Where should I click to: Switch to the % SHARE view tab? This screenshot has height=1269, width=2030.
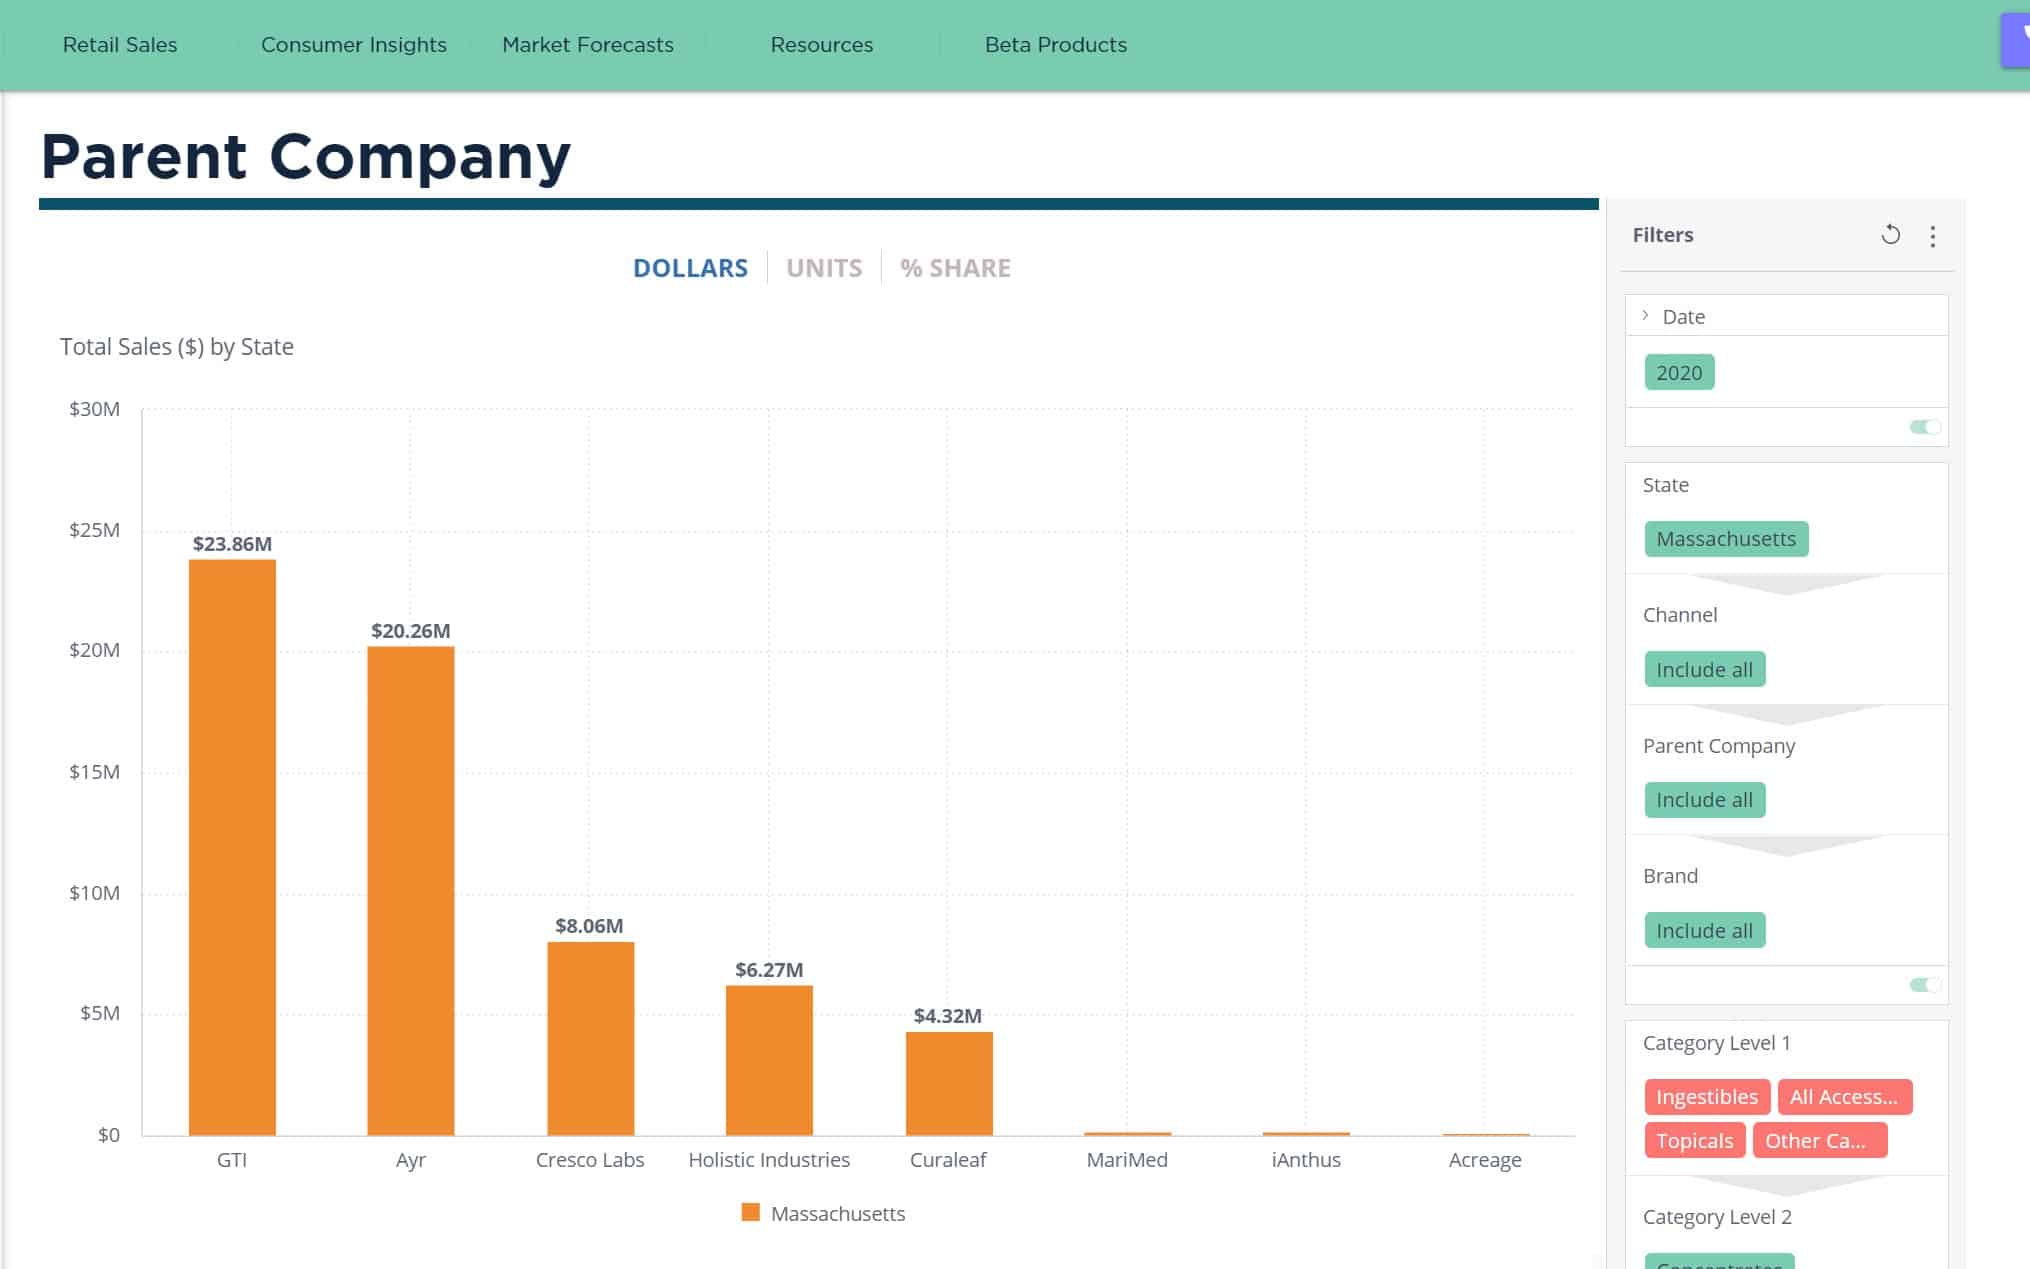point(955,268)
